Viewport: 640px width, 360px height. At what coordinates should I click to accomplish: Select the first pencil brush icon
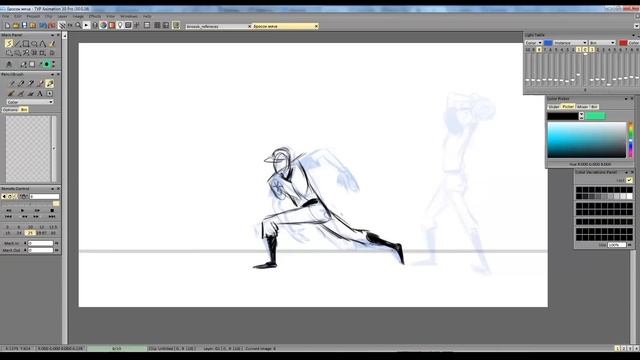pyautogui.click(x=11, y=84)
